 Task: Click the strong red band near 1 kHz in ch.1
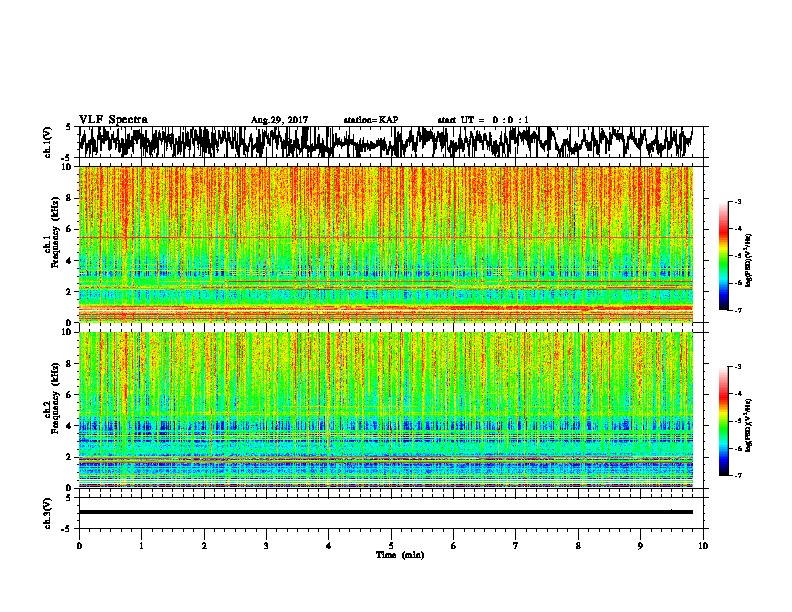386,308
